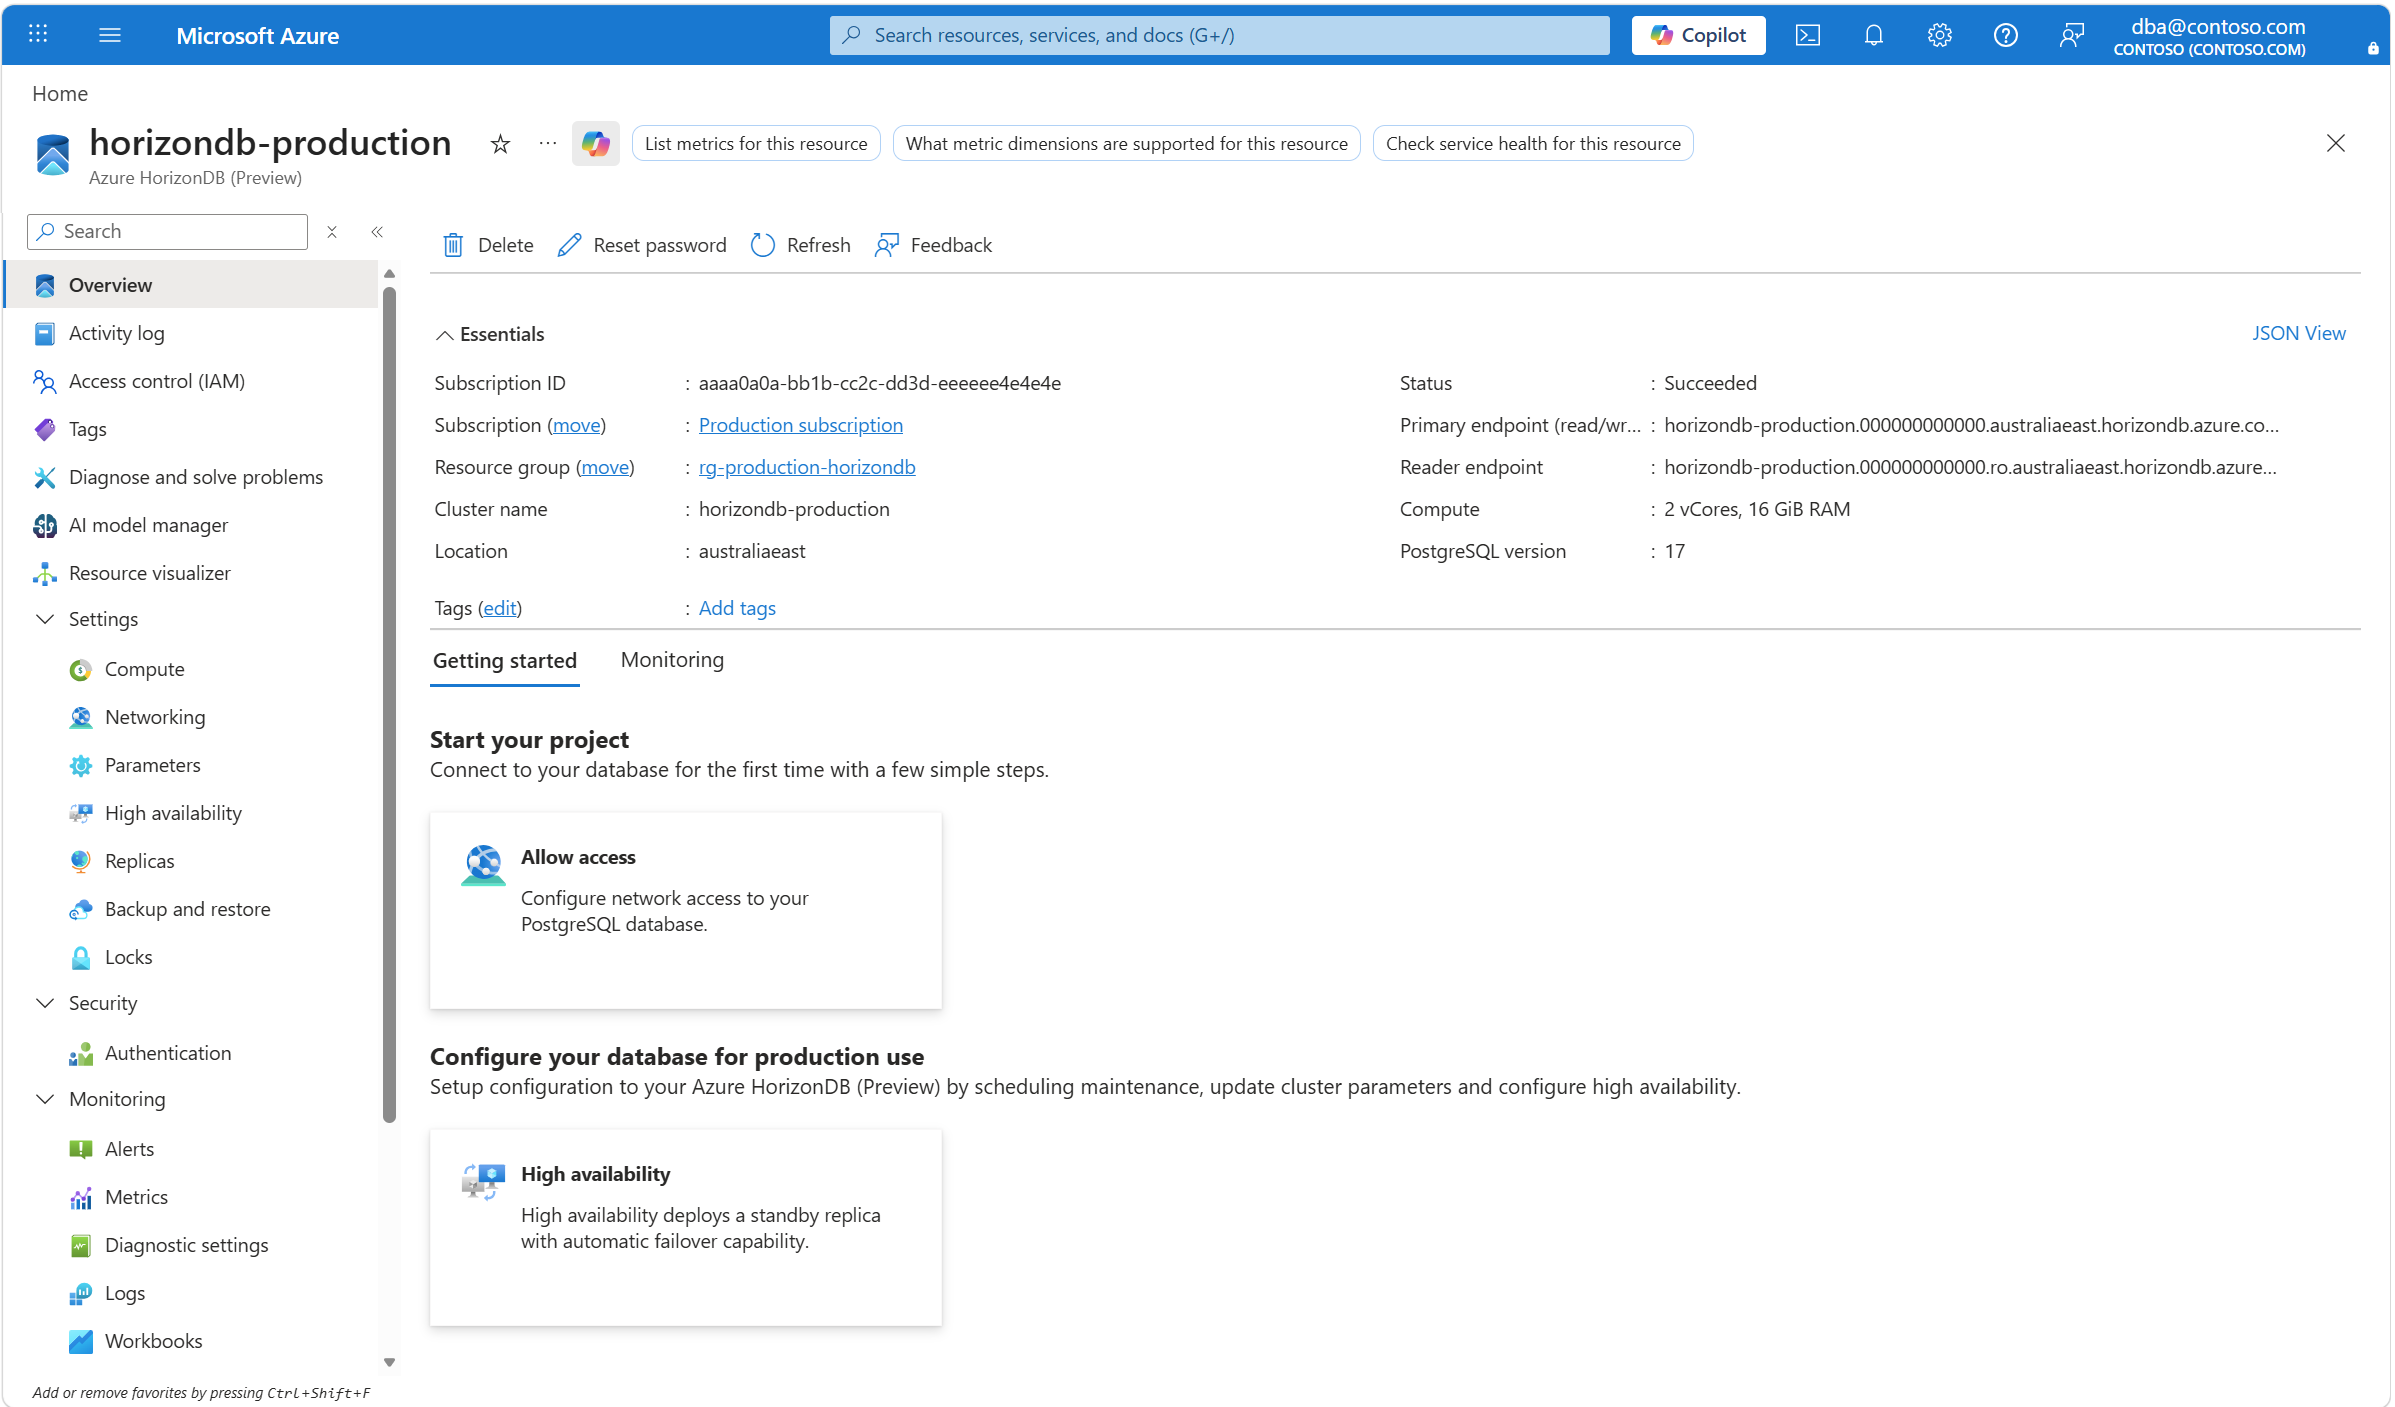Click the global search resources field
Viewport: 2395px width, 1407px height.
[1220, 35]
